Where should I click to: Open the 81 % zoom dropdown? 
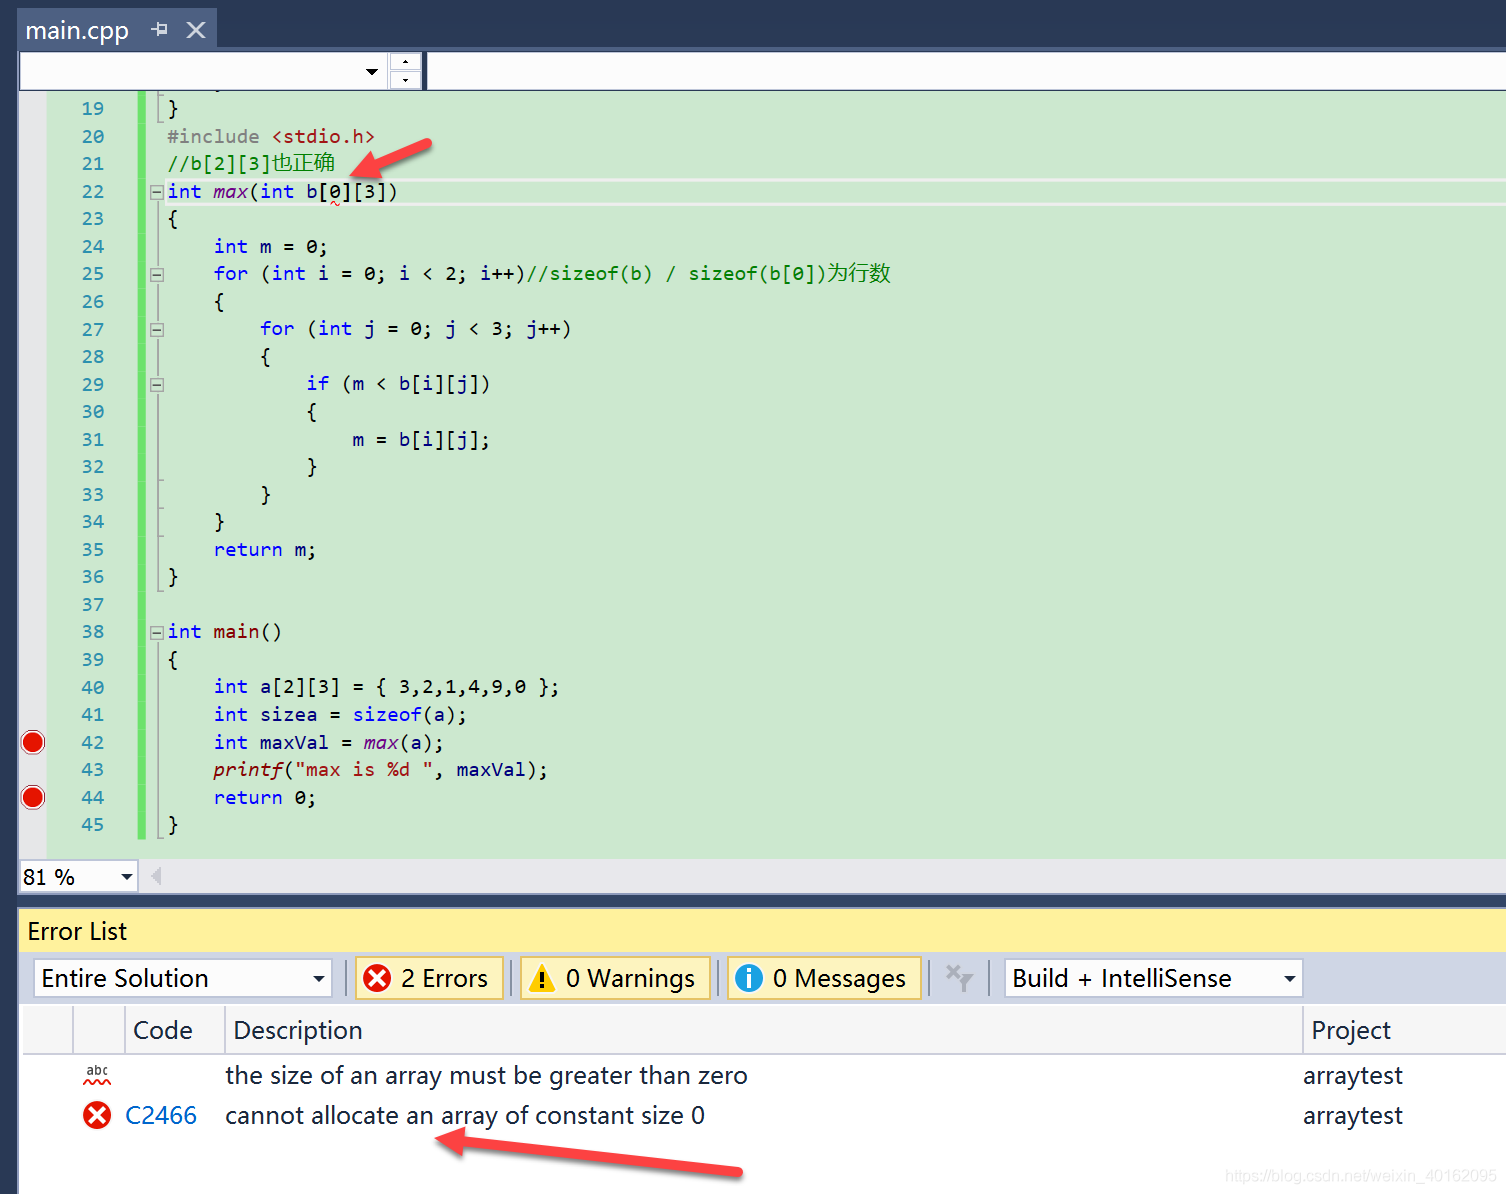[x=126, y=877]
